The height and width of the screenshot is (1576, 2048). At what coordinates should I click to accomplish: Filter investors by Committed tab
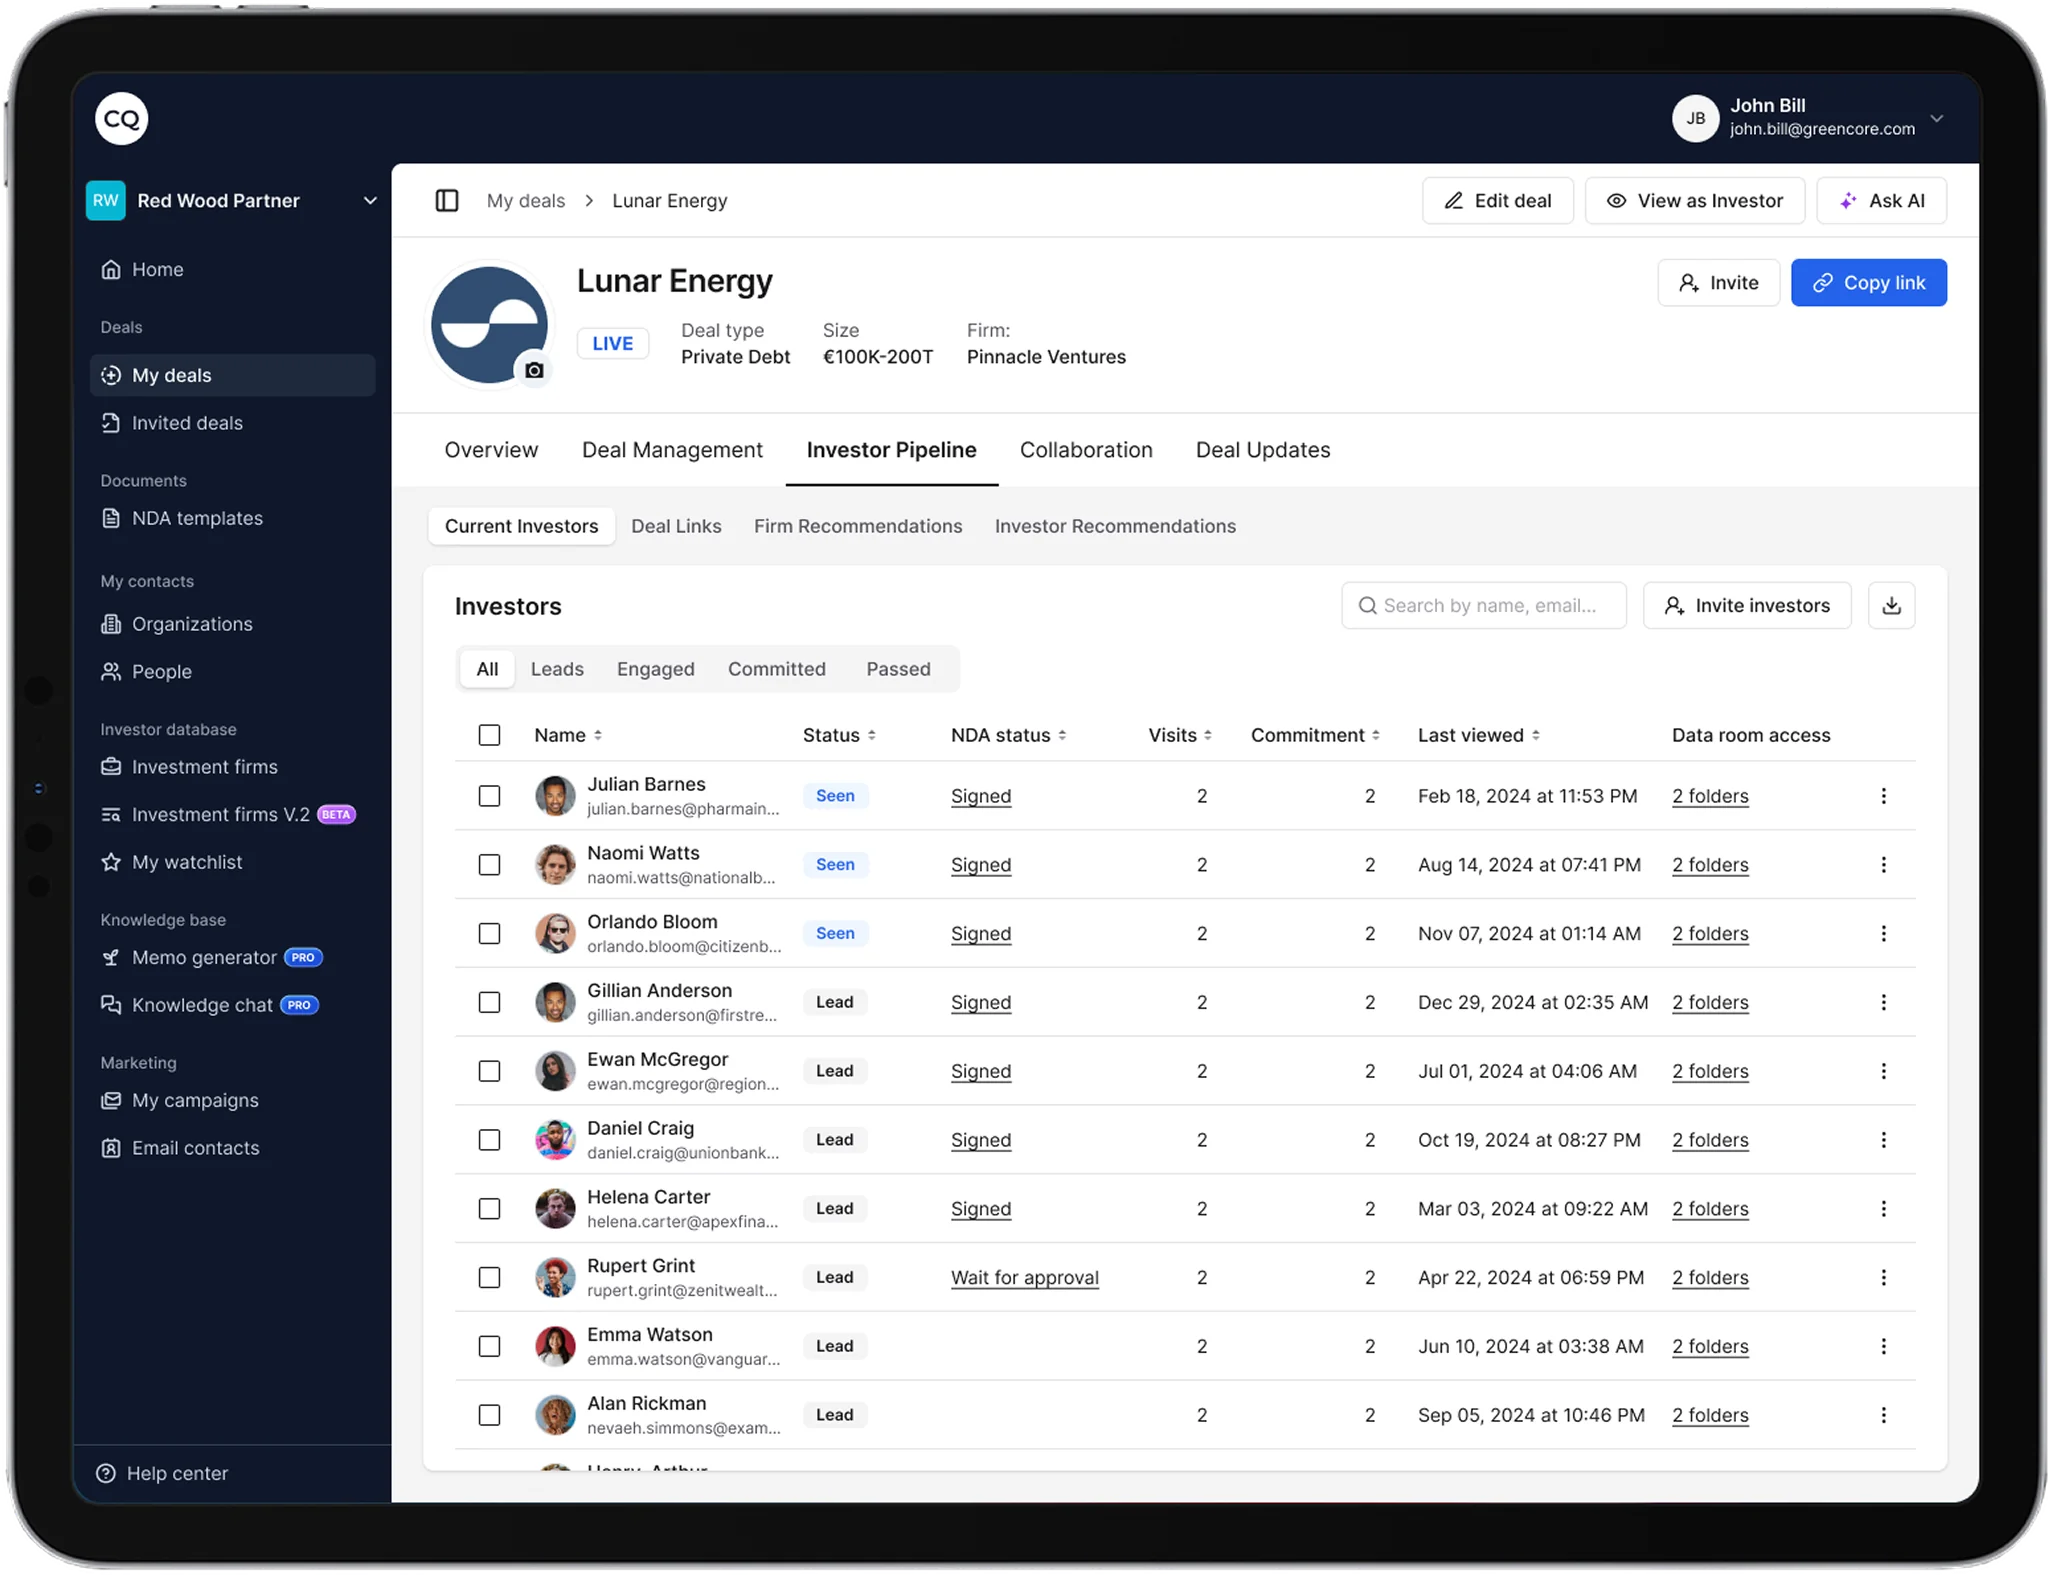coord(776,669)
